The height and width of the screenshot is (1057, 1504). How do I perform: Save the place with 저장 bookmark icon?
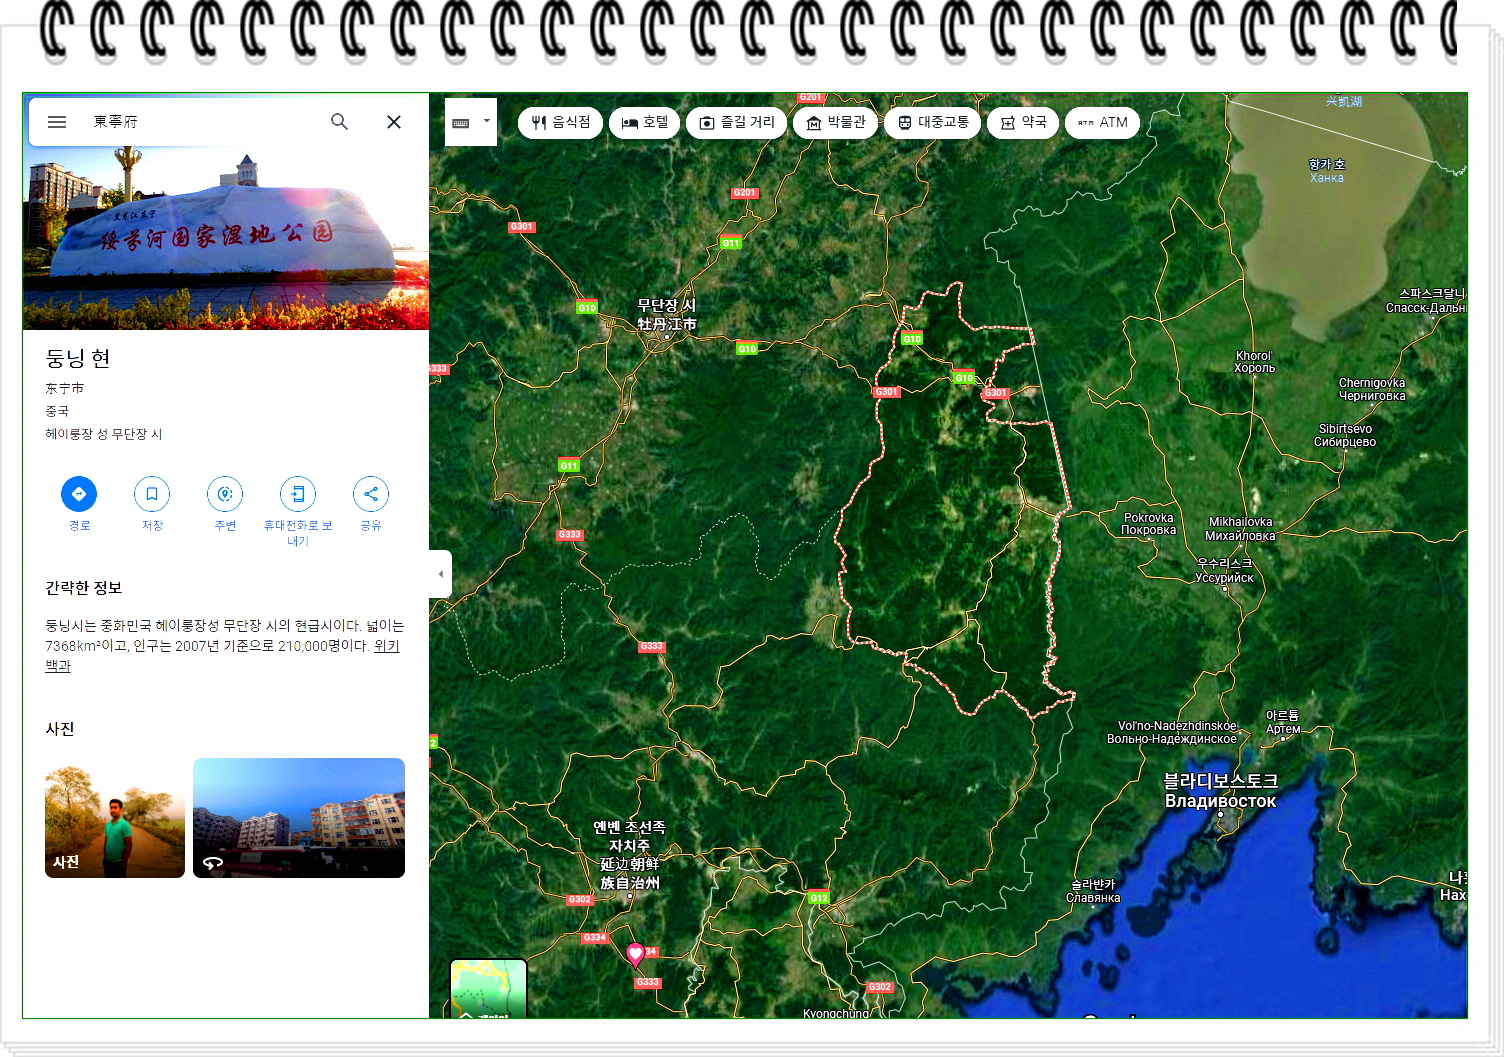(152, 494)
